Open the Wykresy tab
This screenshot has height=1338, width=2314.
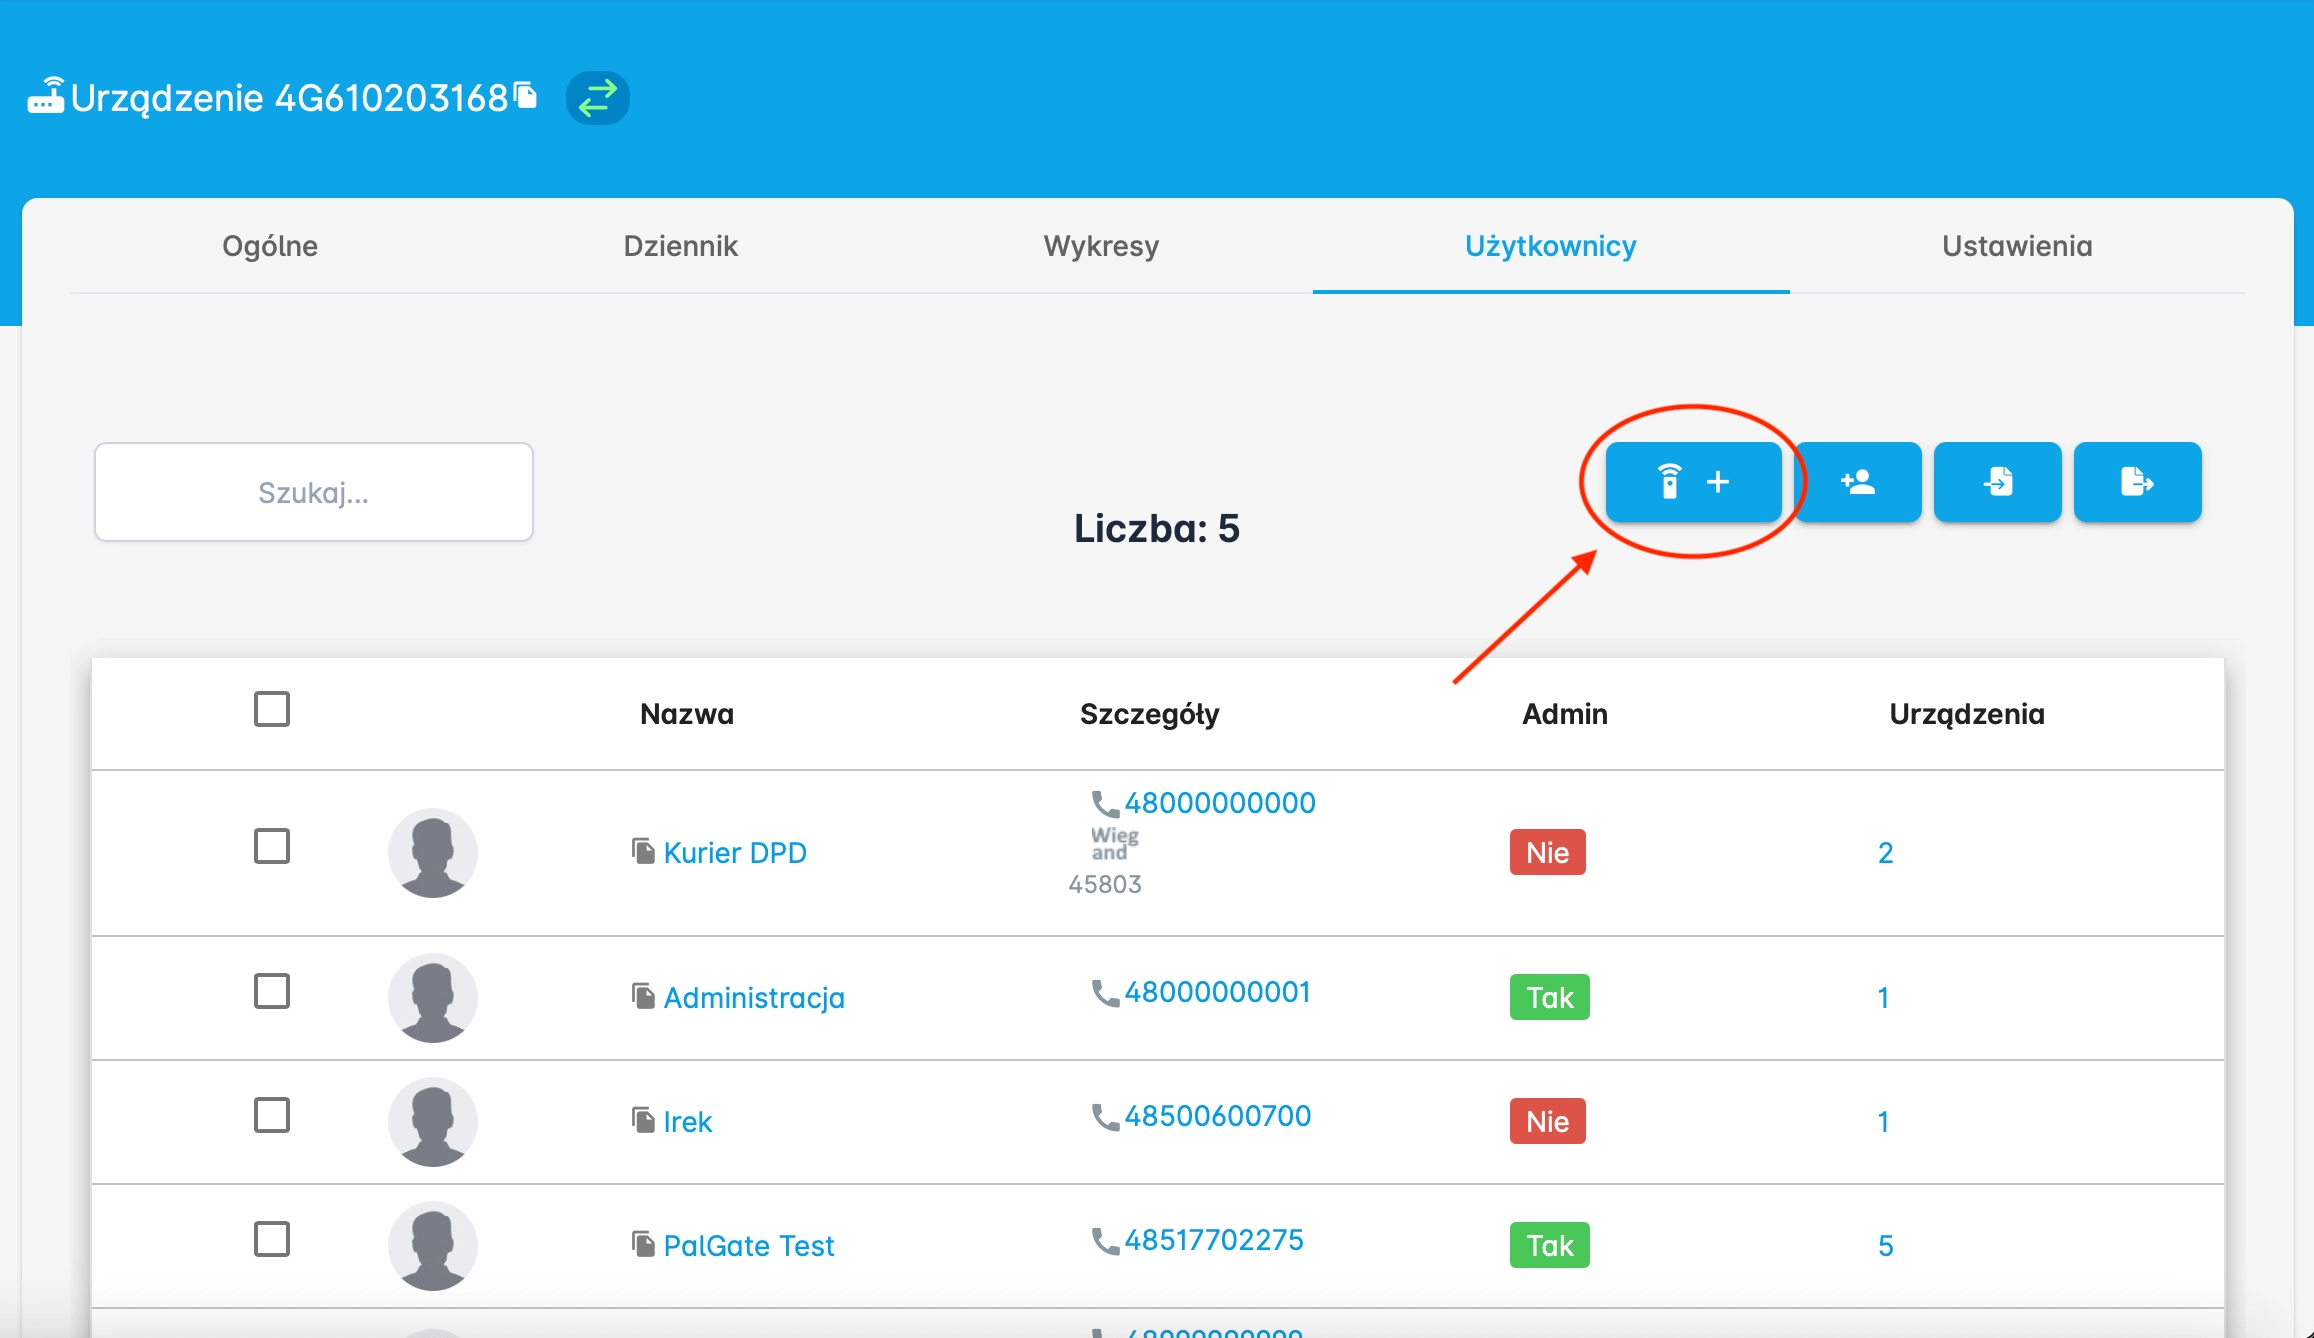(x=1101, y=246)
